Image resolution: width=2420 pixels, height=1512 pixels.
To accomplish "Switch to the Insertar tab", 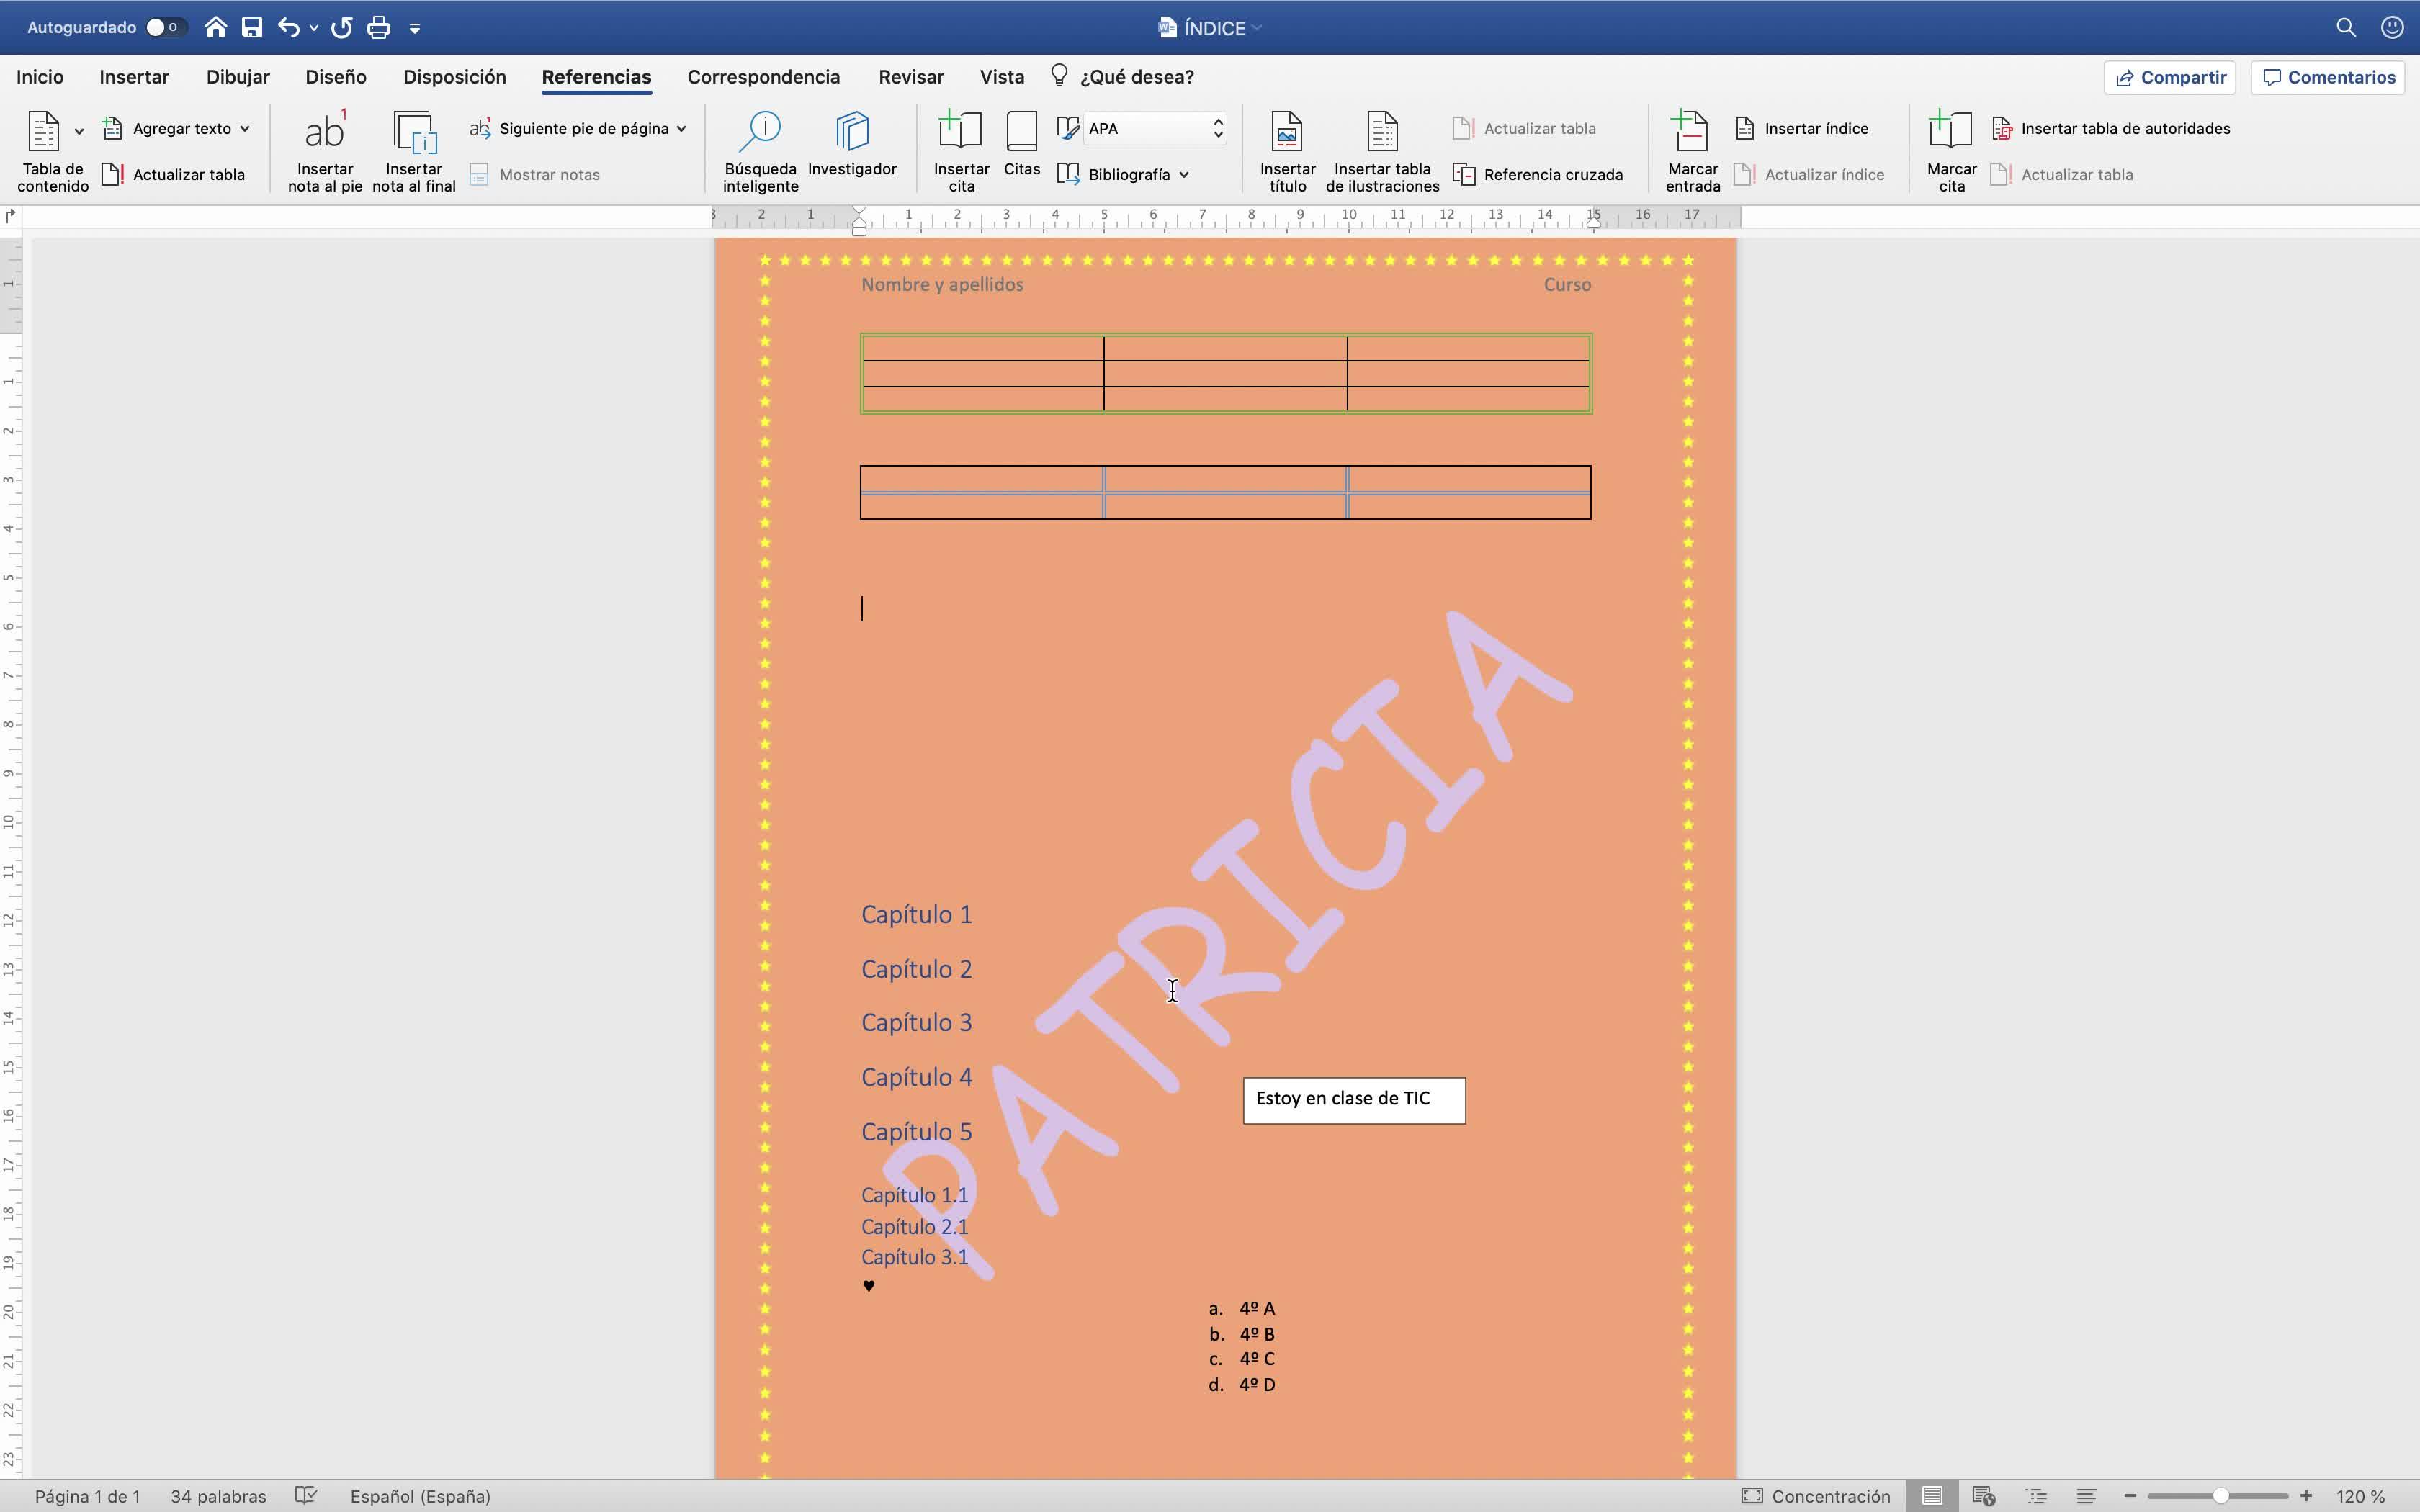I will point(134,77).
